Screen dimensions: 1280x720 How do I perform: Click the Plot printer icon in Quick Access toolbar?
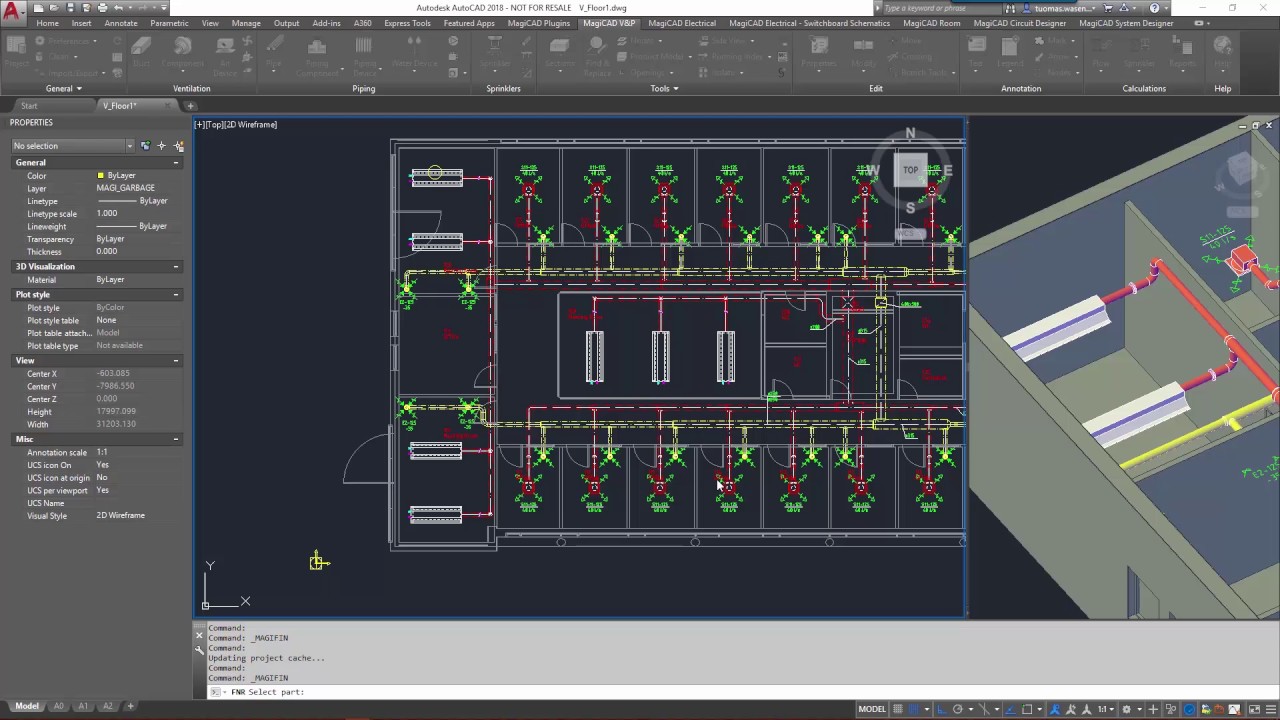102,8
